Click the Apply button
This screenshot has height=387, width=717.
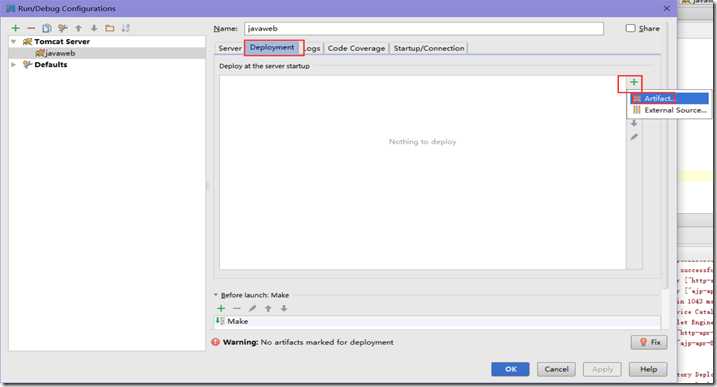pos(602,369)
